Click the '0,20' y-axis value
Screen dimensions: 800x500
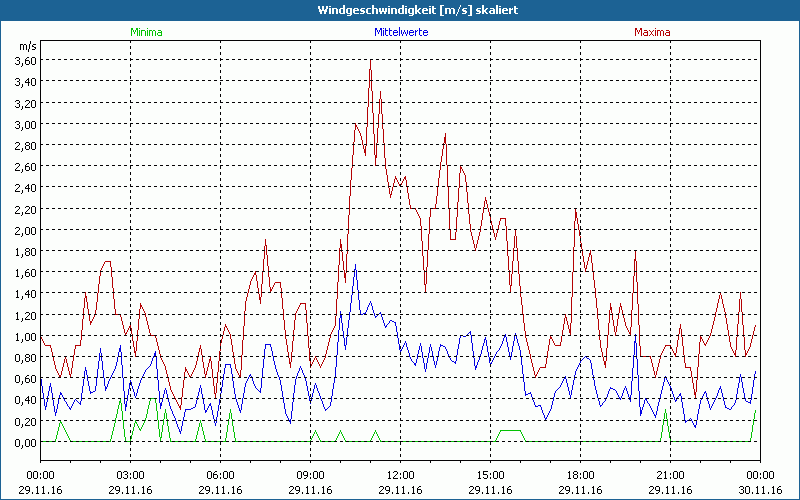tap(26, 421)
